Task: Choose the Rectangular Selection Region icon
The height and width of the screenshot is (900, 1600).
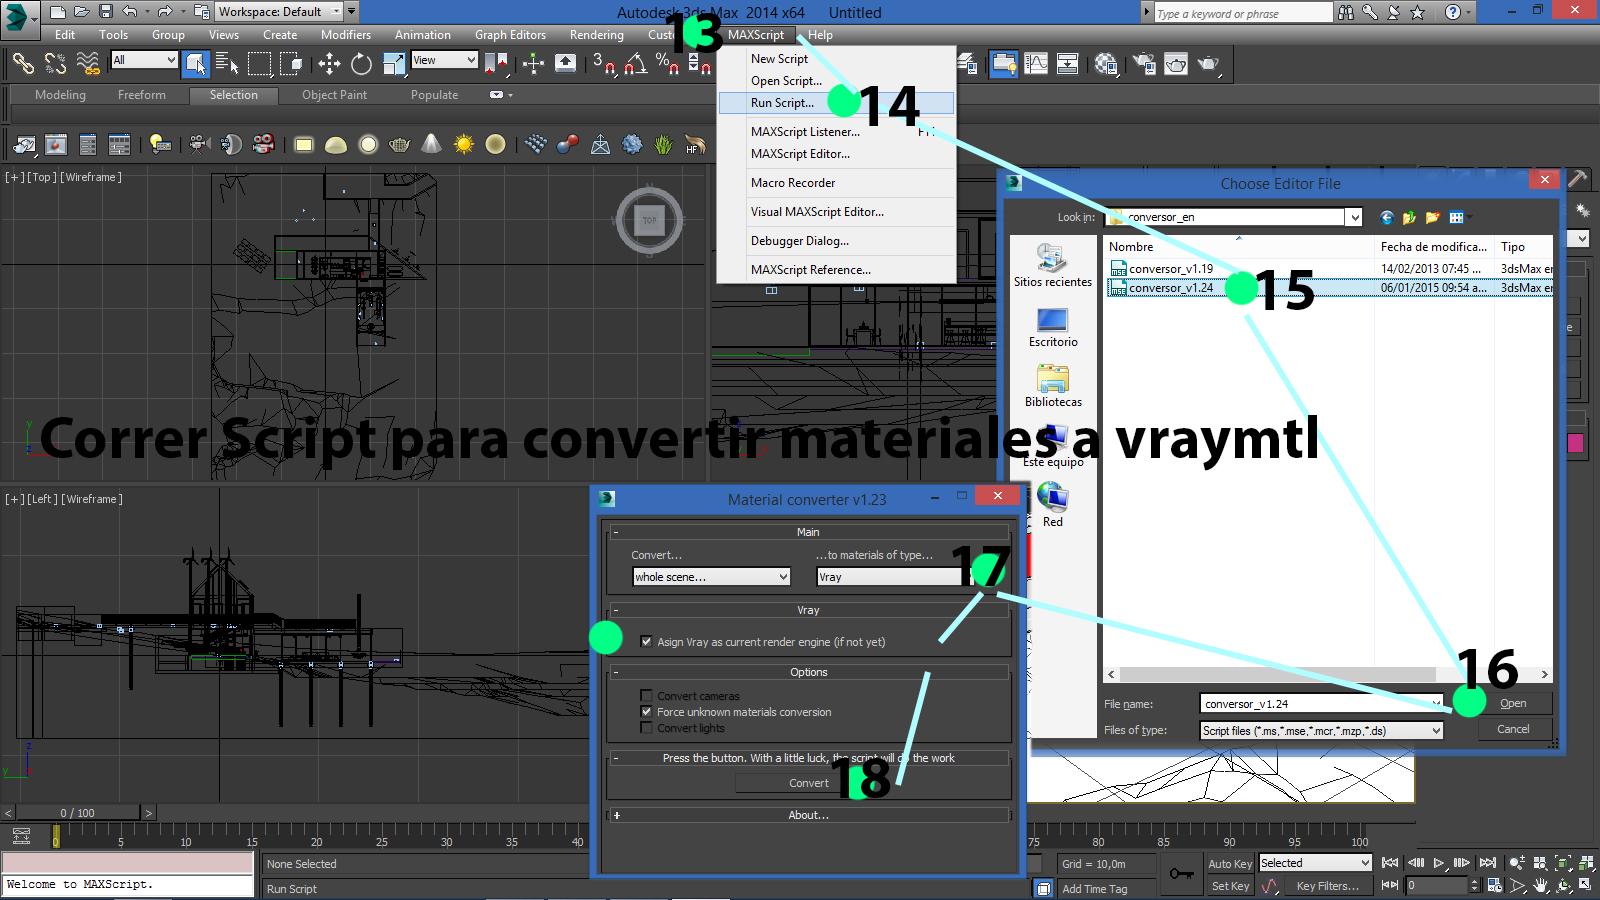Action: pyautogui.click(x=260, y=64)
